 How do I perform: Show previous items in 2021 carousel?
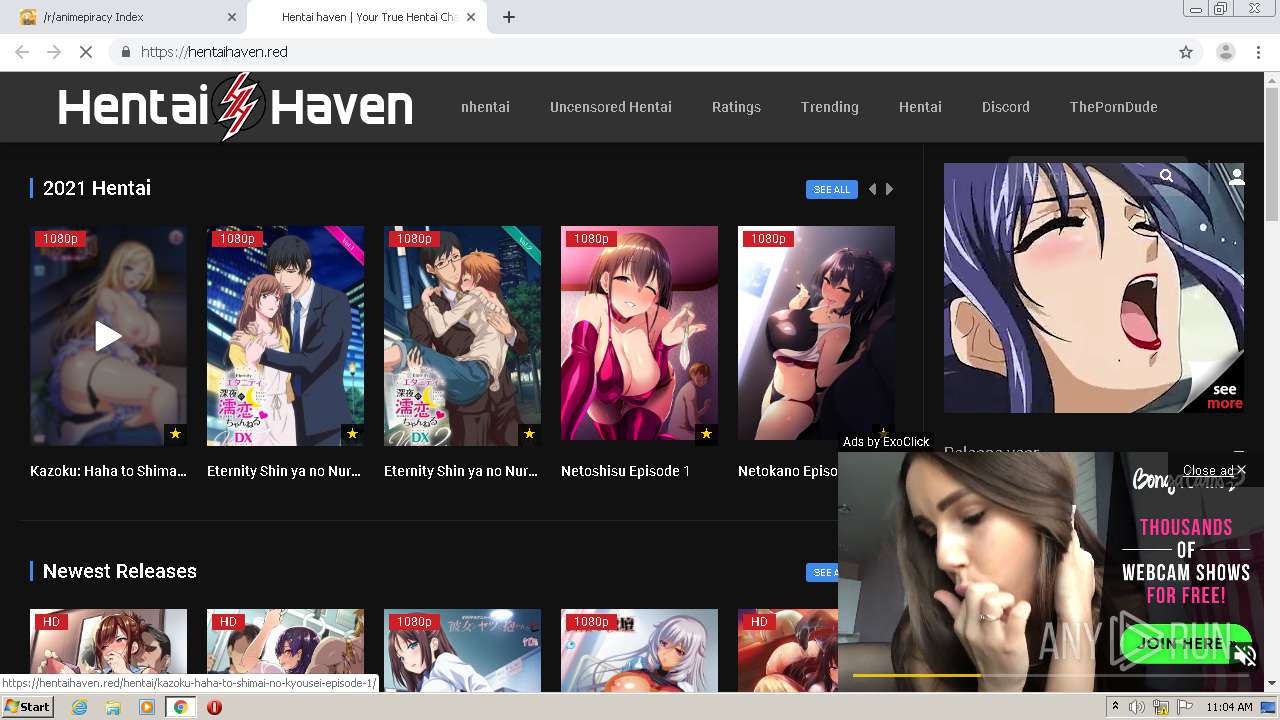[x=872, y=189]
